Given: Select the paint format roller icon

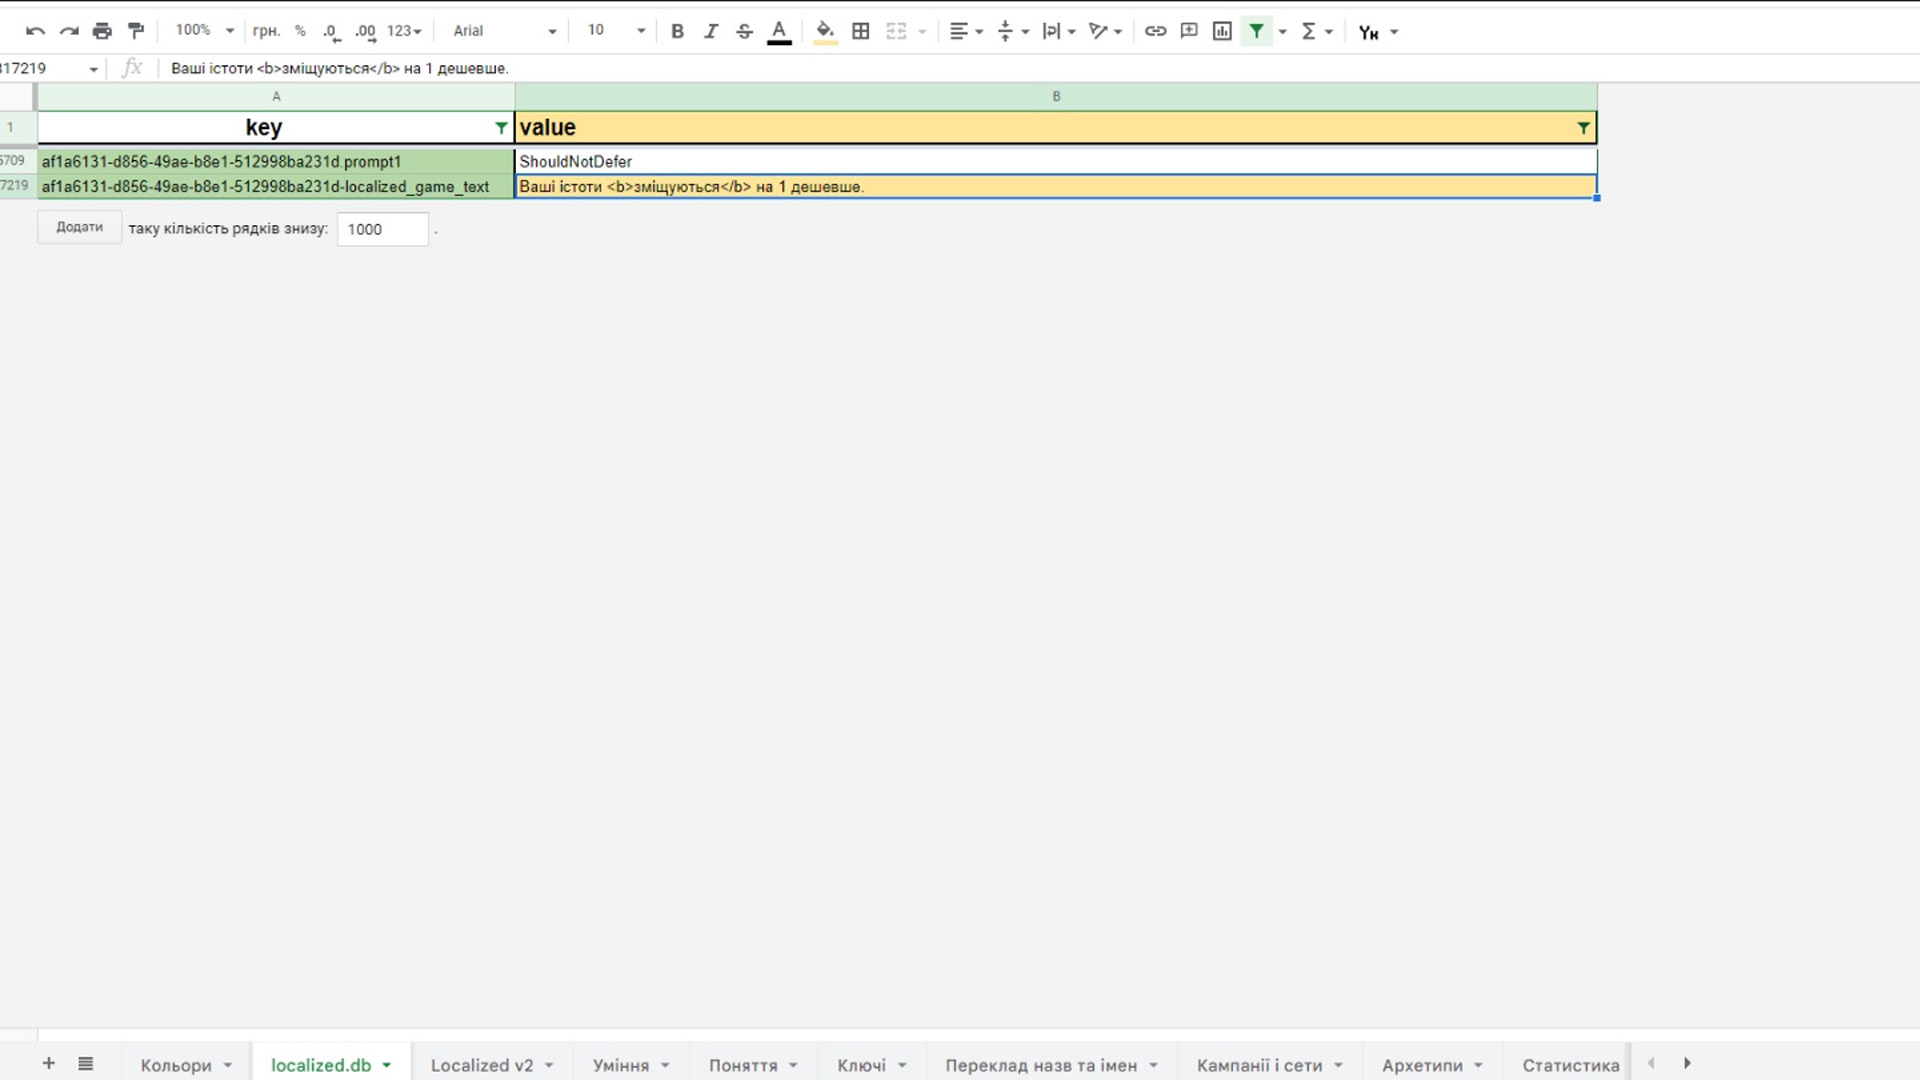Looking at the screenshot, I should [136, 31].
